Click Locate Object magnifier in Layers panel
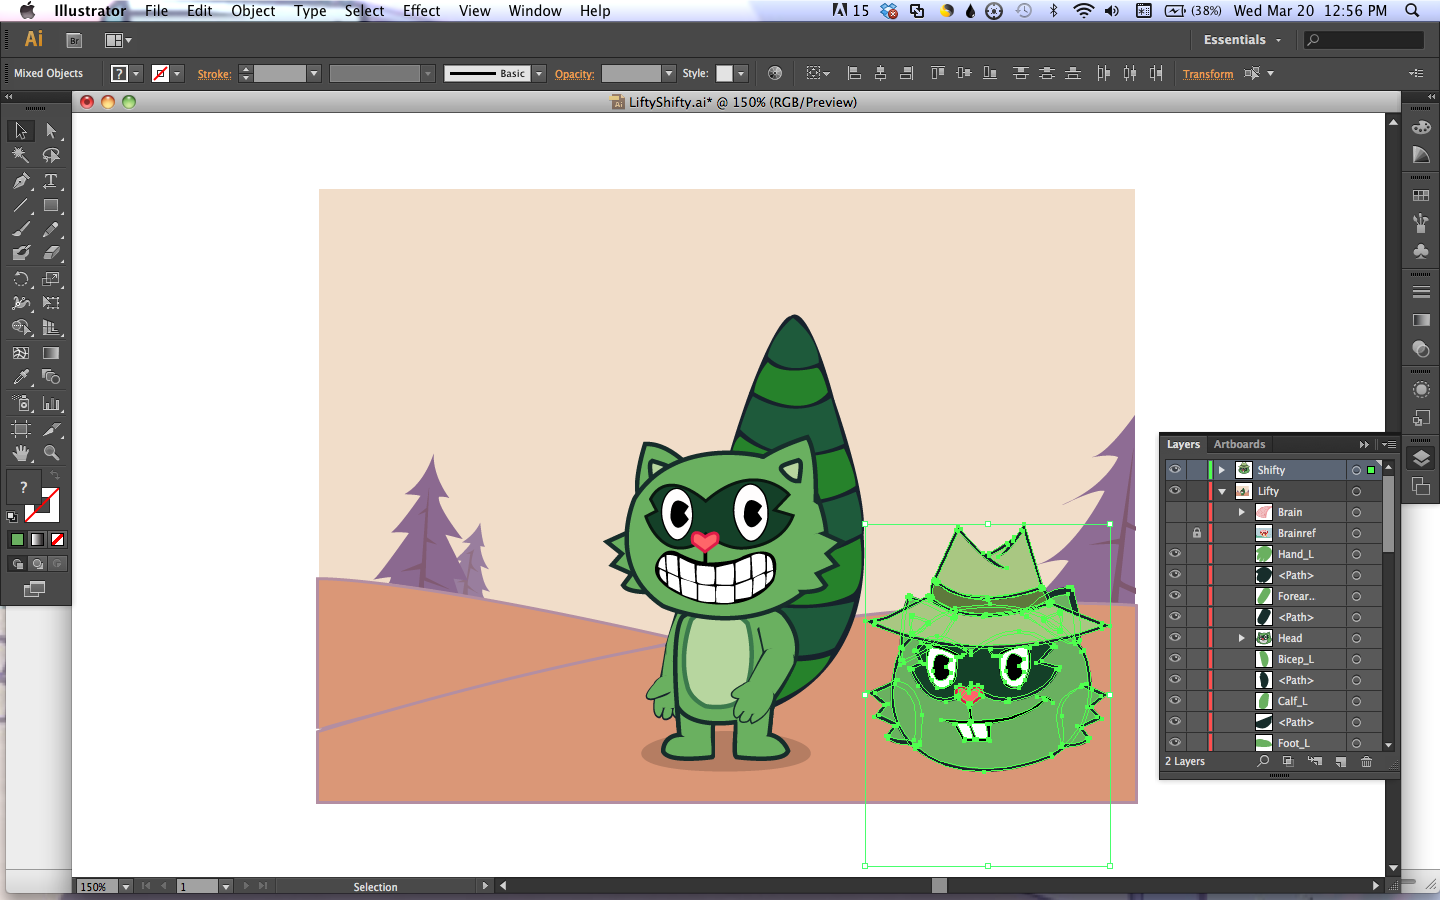 coord(1263,762)
